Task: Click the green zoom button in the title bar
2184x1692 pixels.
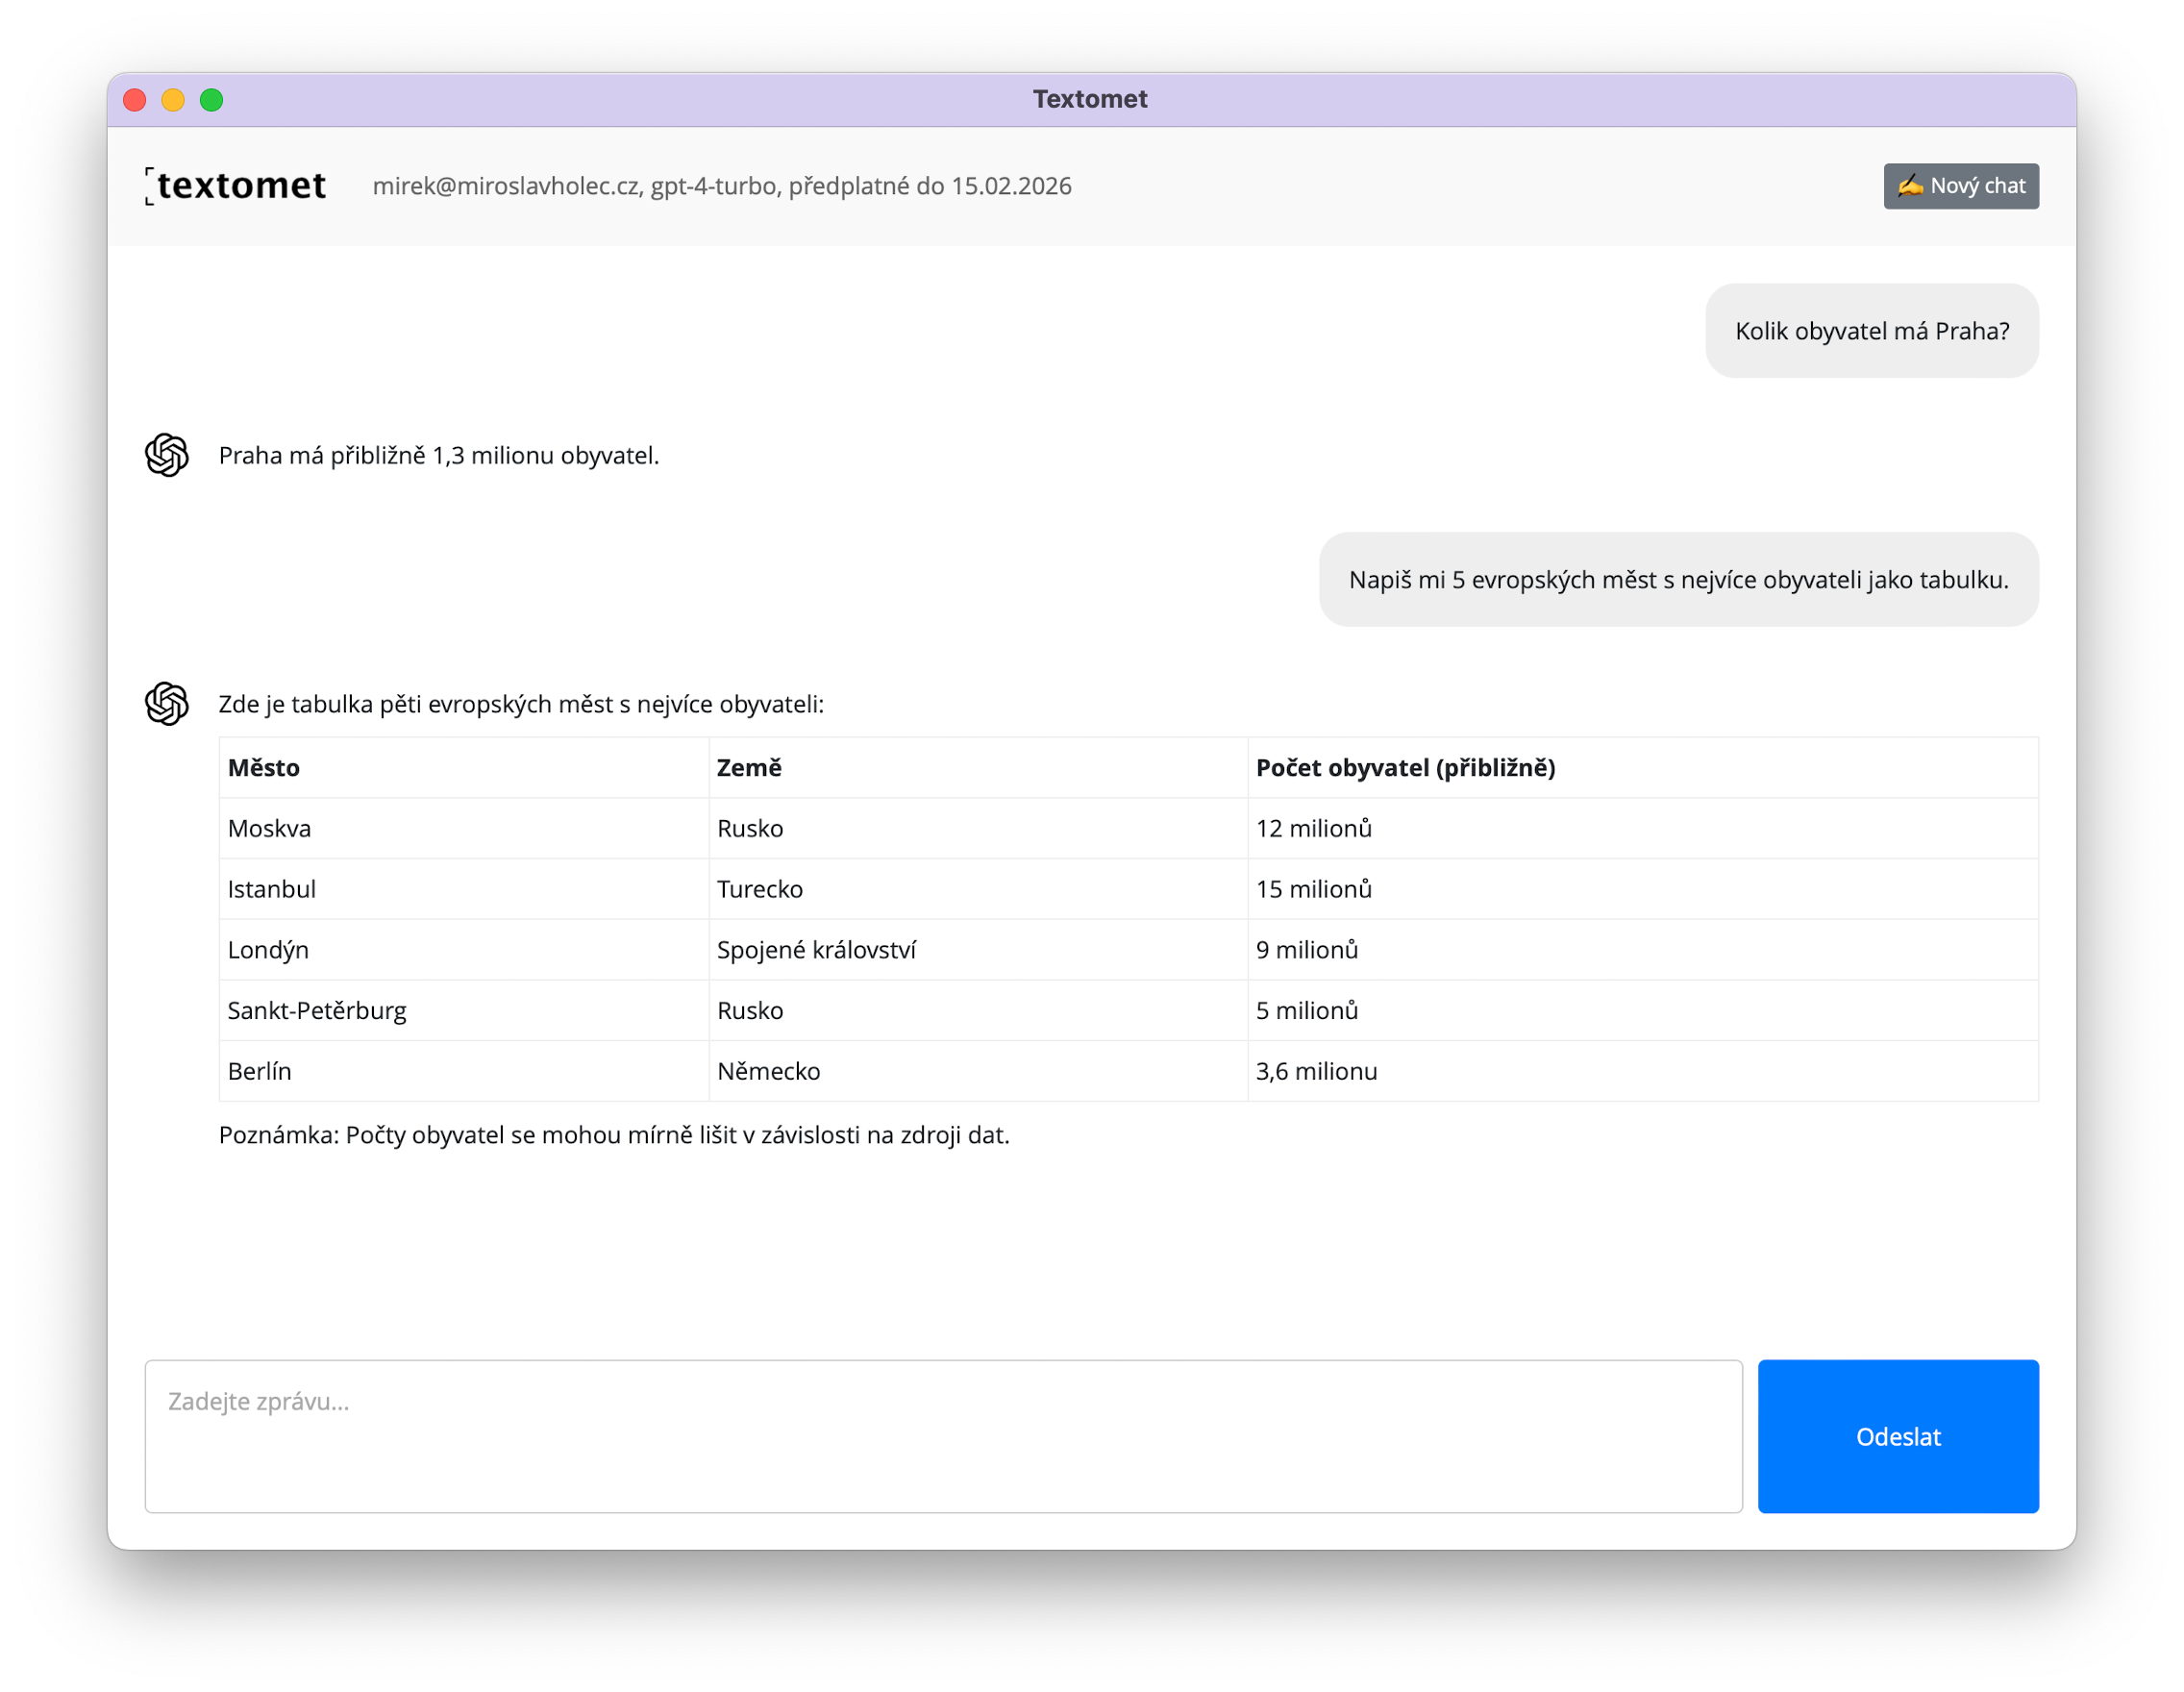Action: tap(212, 99)
